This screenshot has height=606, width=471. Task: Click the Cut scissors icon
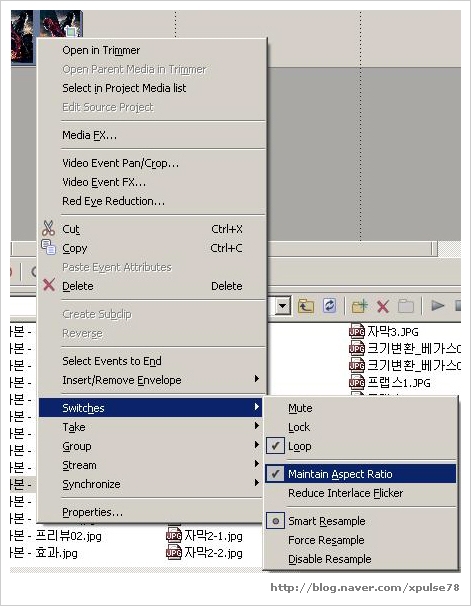(48, 228)
